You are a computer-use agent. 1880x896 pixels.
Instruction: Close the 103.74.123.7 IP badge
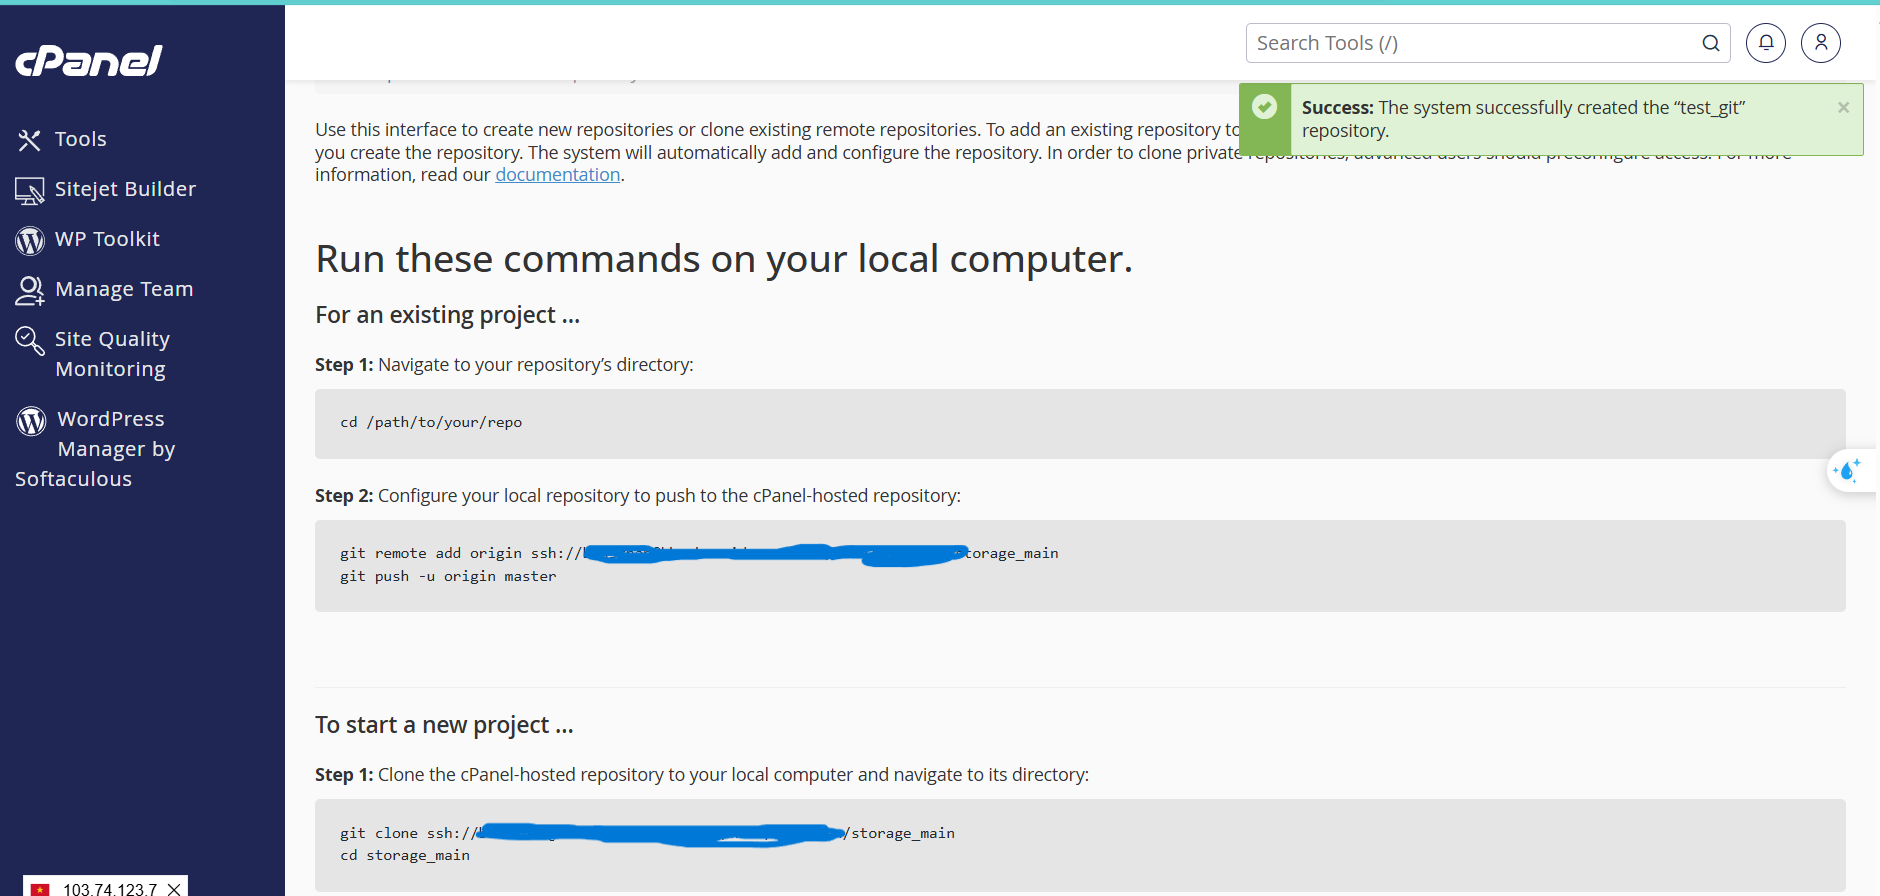tap(174, 889)
